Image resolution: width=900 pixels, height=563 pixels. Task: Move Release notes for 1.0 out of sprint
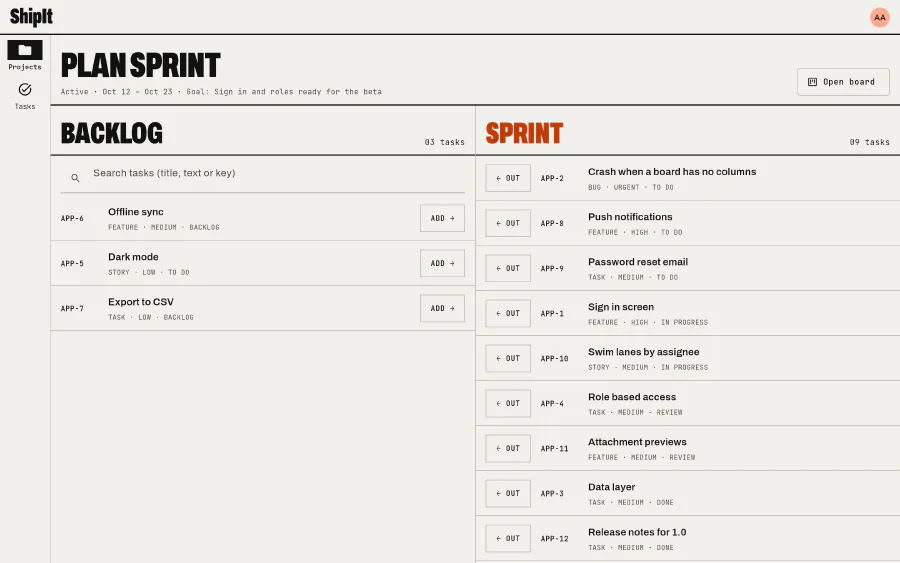[508, 538]
